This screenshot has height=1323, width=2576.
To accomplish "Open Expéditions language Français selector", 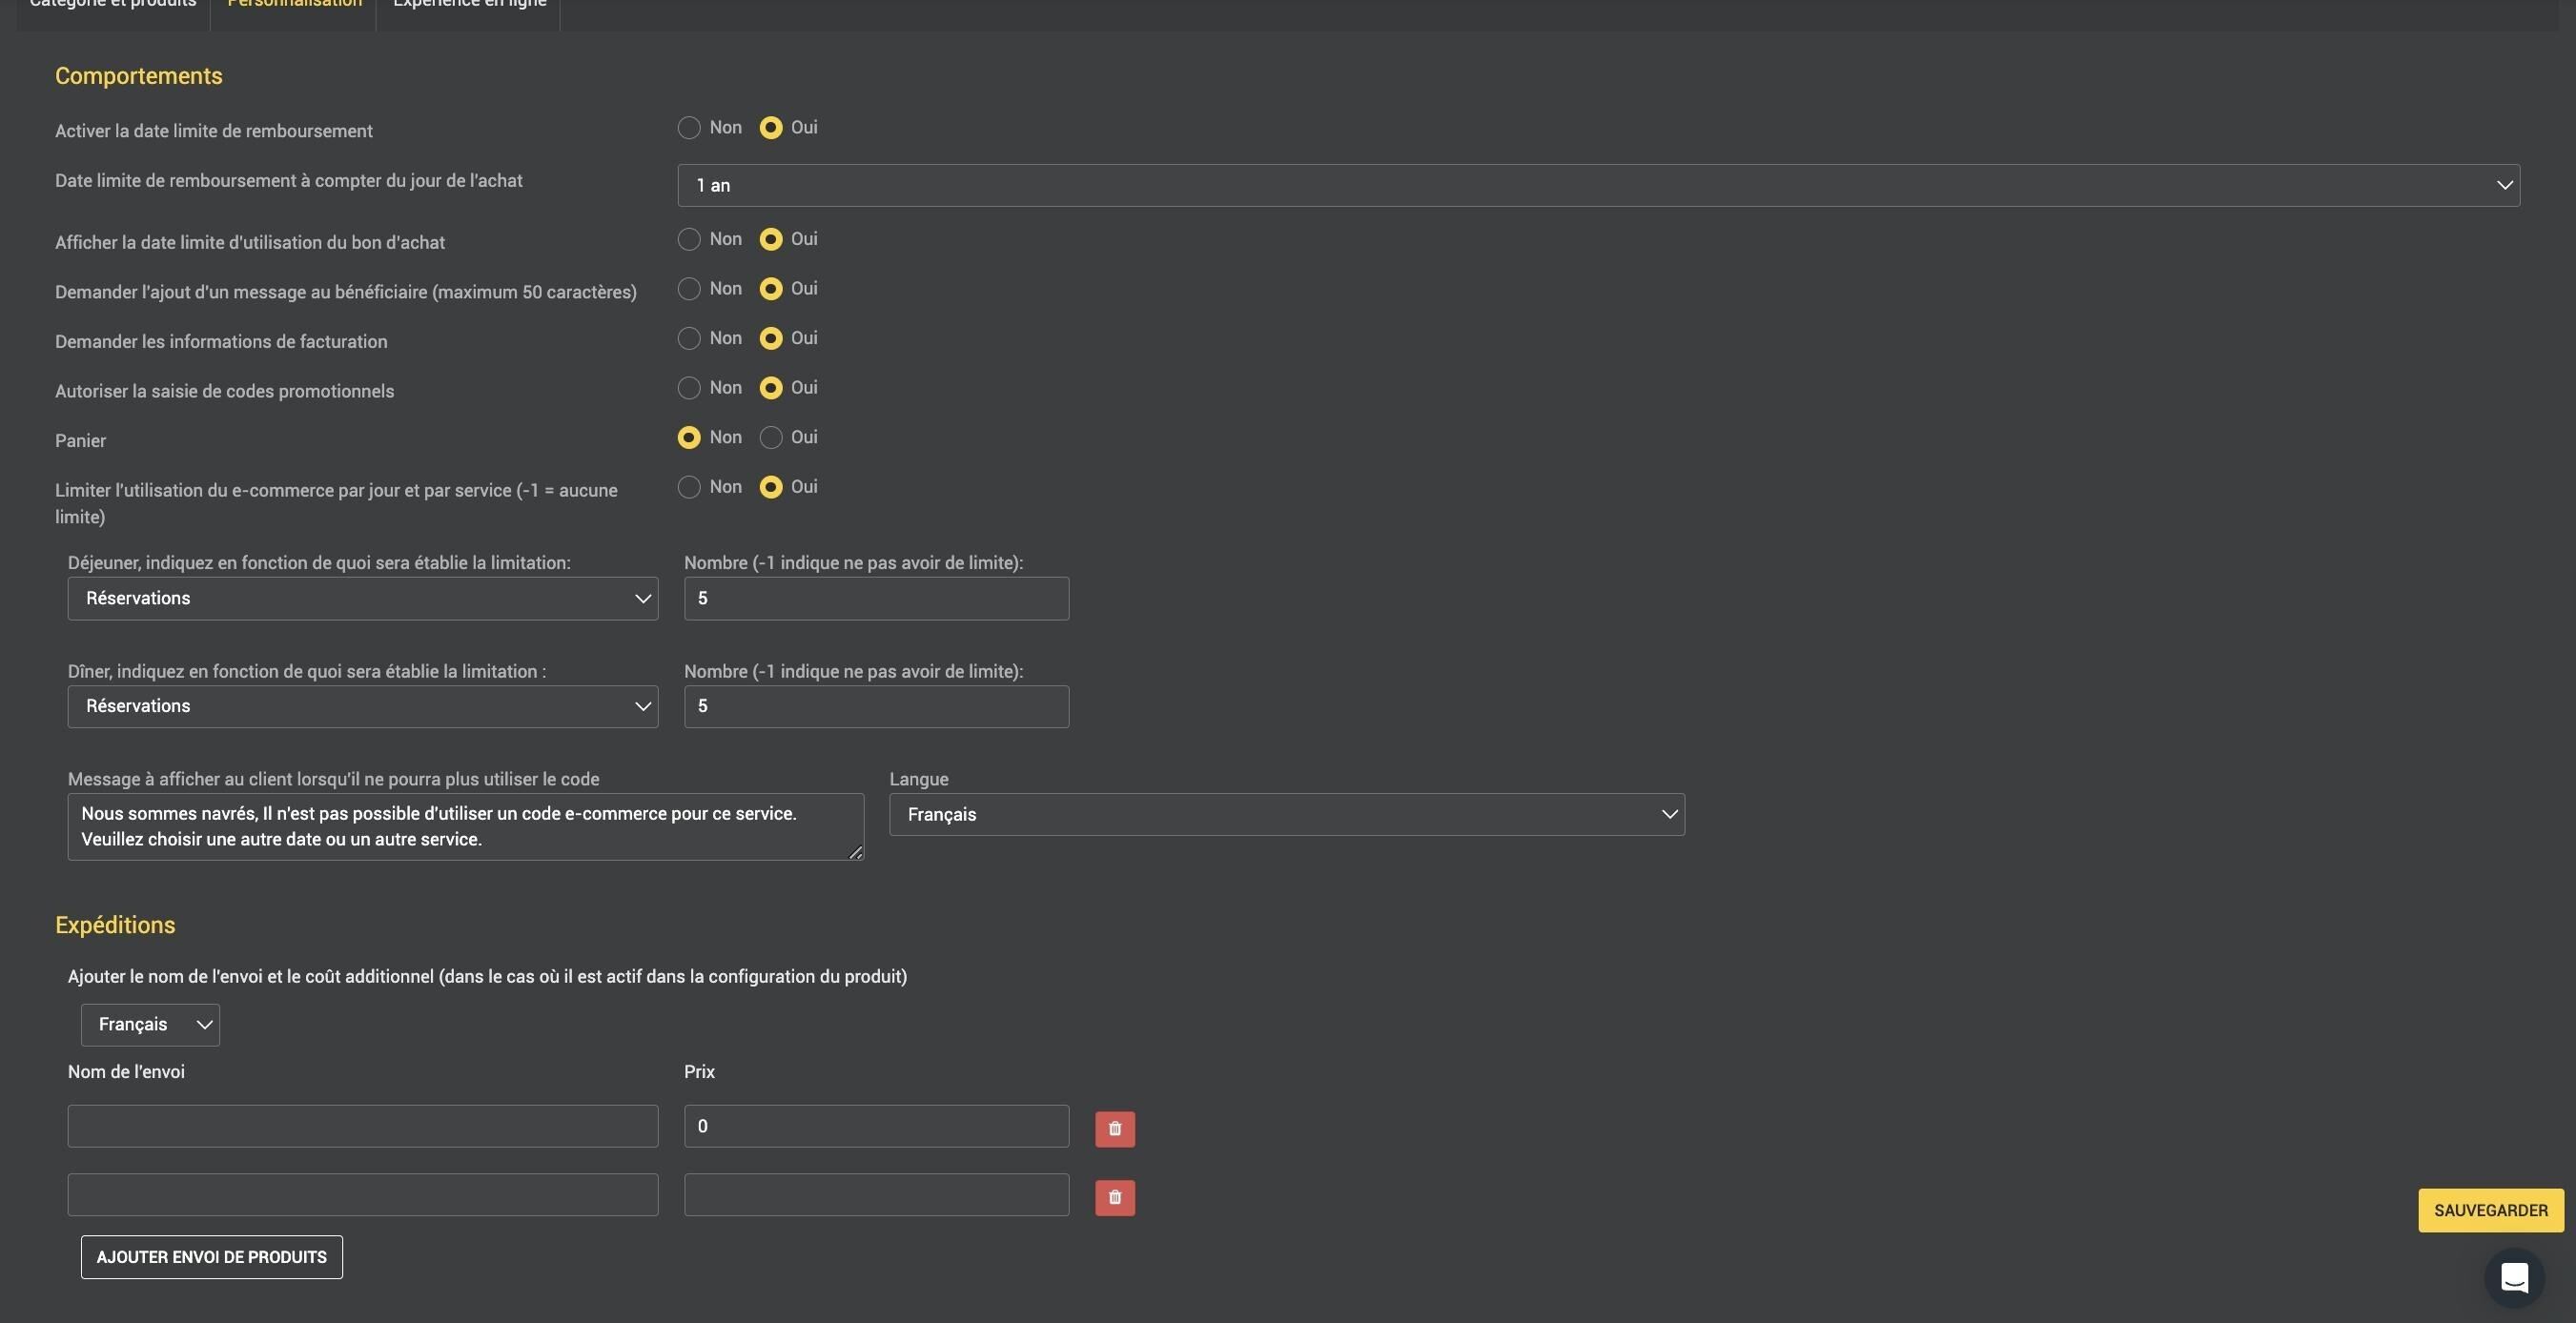I will pyautogui.click(x=150, y=1025).
